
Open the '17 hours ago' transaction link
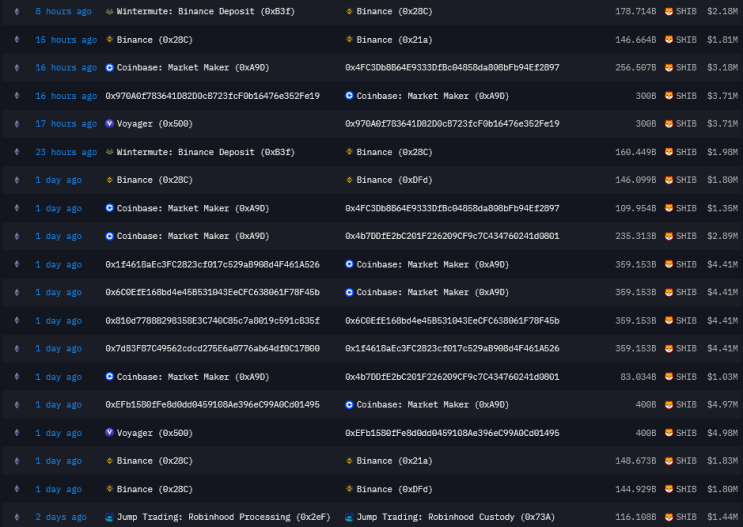(x=66, y=124)
